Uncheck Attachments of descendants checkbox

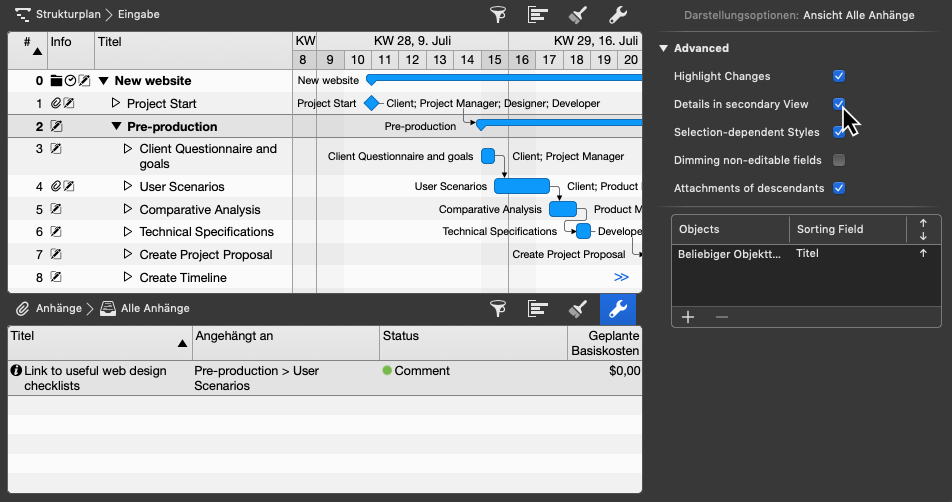(839, 188)
